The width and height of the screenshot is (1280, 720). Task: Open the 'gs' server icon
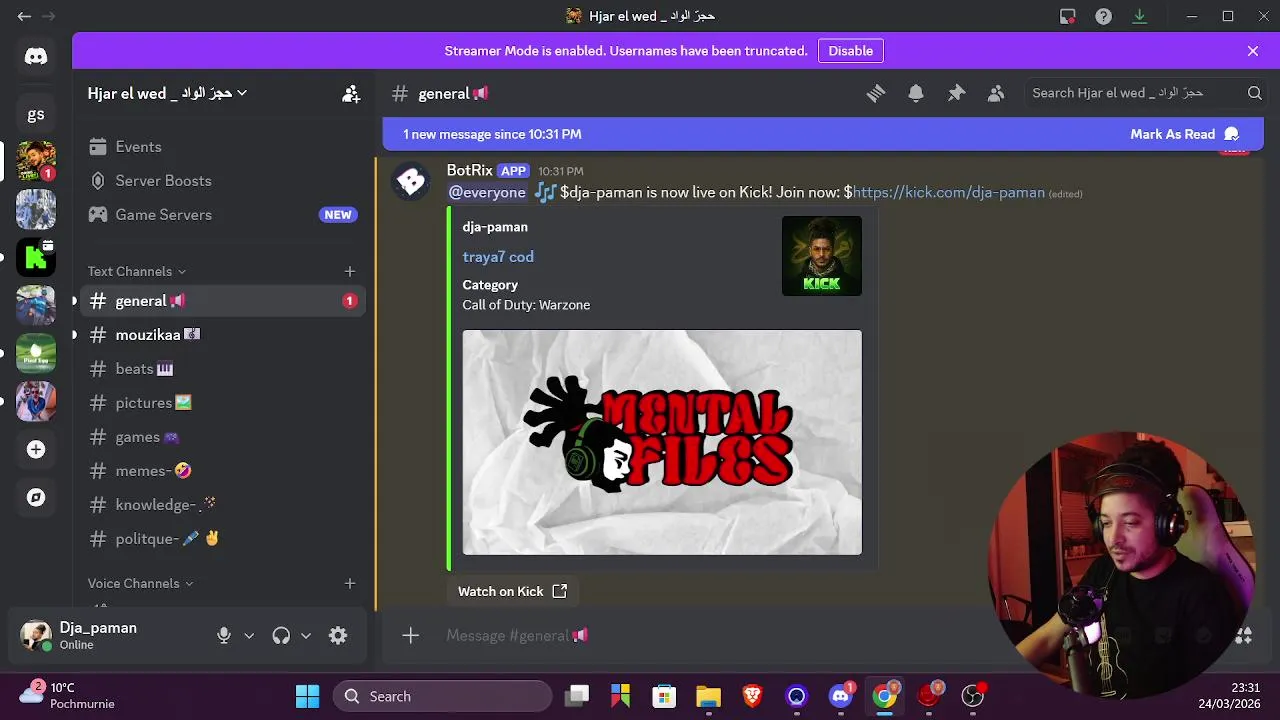(36, 114)
